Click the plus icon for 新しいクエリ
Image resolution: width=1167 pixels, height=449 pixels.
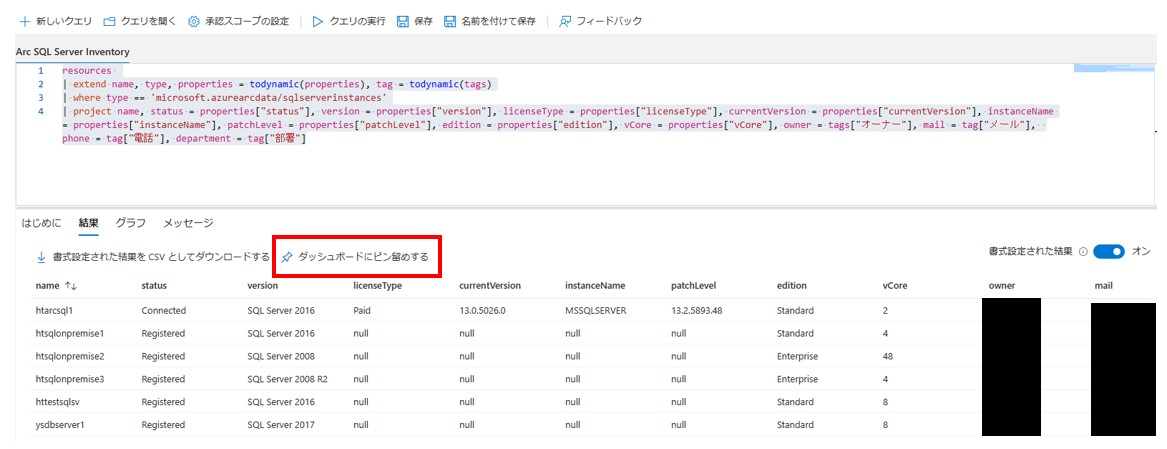25,22
